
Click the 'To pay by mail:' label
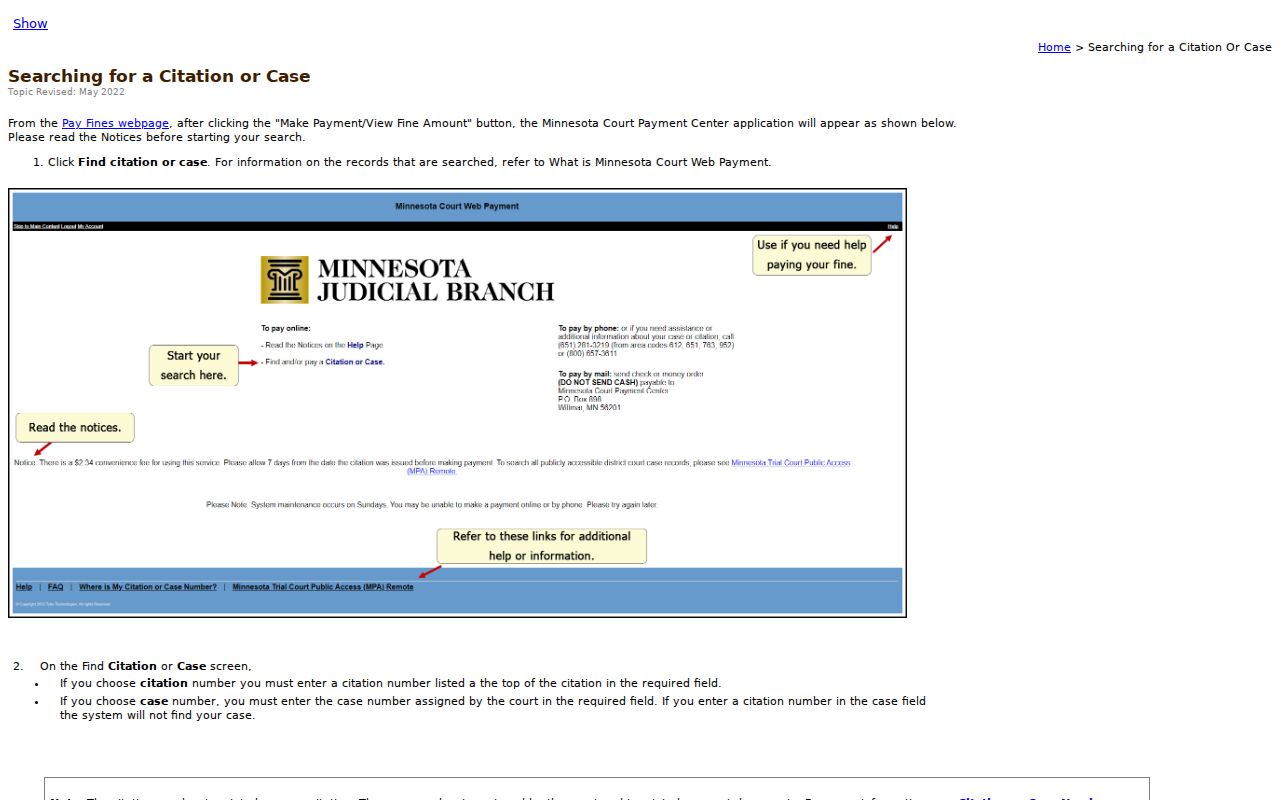coord(585,374)
